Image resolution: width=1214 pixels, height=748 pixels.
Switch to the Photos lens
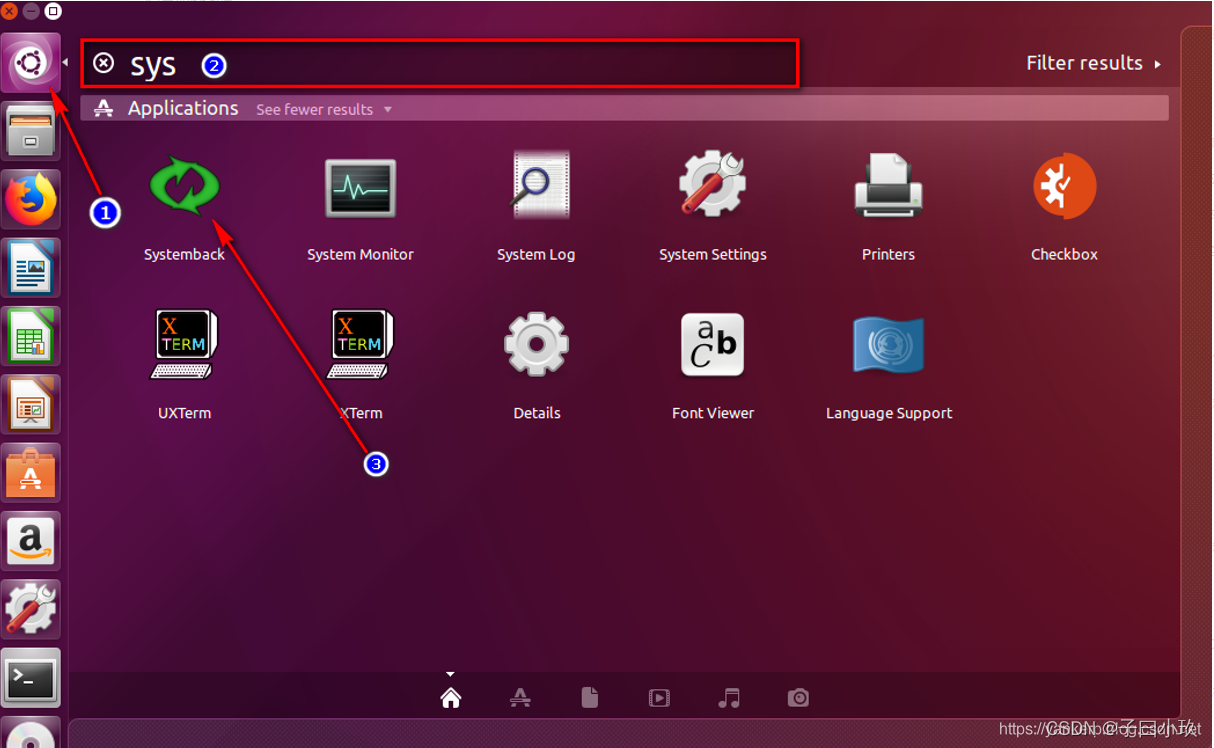click(x=798, y=697)
